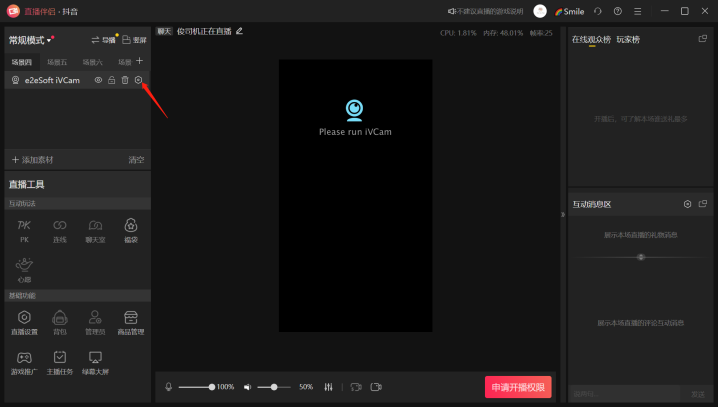Screen dimensions: 718x407
Task: Open the PK interaction tool
Action: 24,230
